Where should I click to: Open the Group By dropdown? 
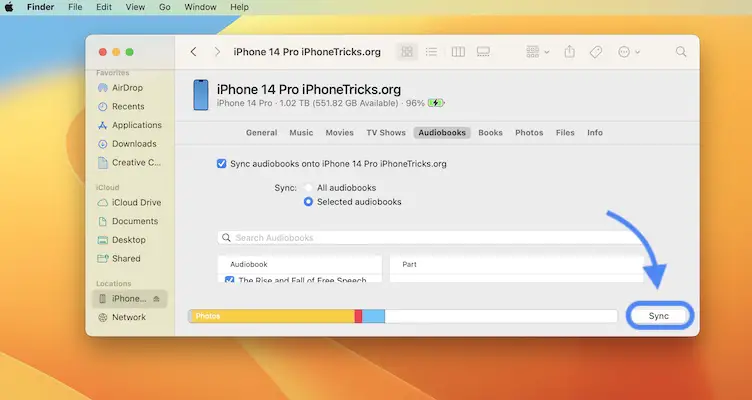click(538, 51)
